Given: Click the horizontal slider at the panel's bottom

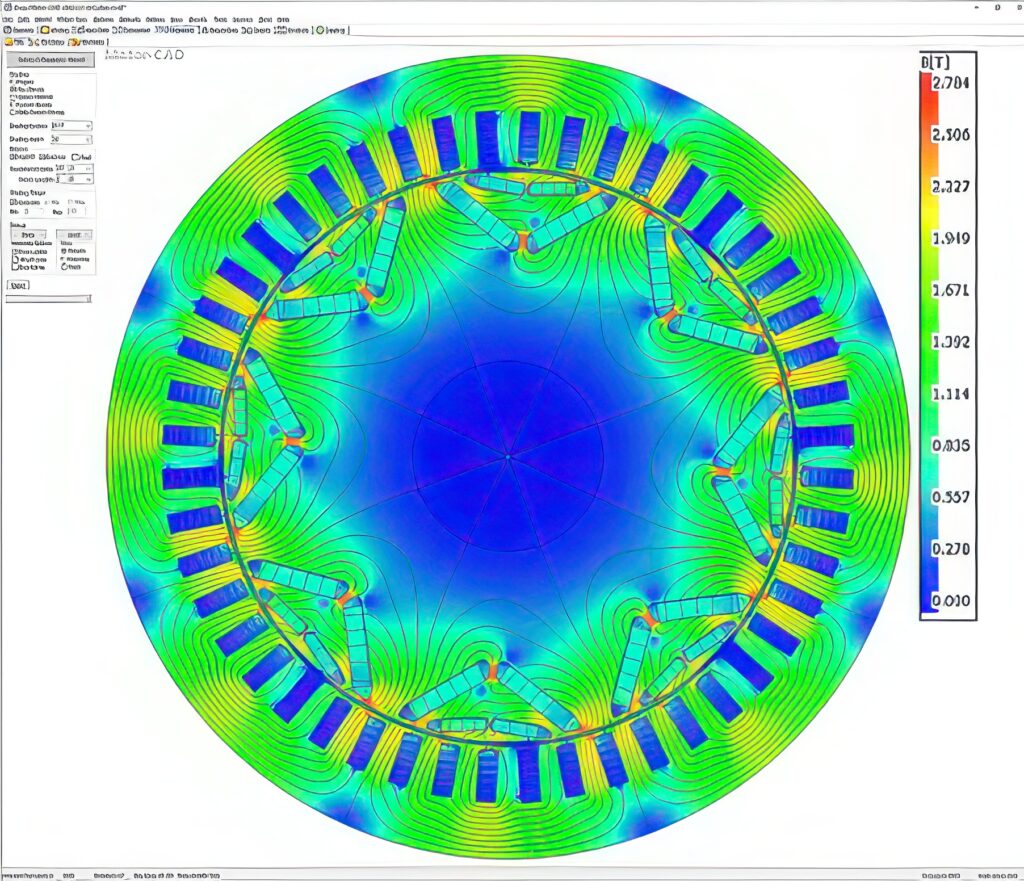Looking at the screenshot, I should (x=48, y=298).
